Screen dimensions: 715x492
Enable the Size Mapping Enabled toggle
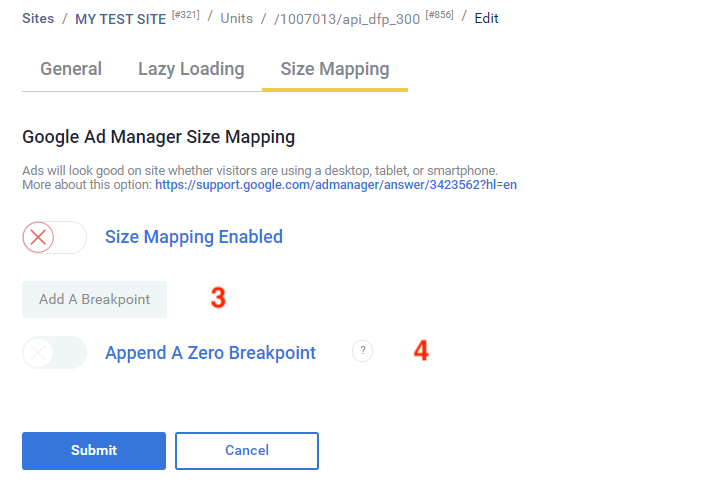coord(54,237)
